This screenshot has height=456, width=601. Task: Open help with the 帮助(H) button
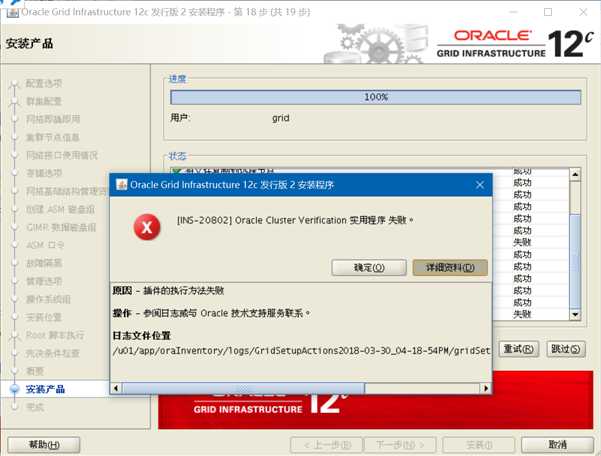click(x=44, y=445)
